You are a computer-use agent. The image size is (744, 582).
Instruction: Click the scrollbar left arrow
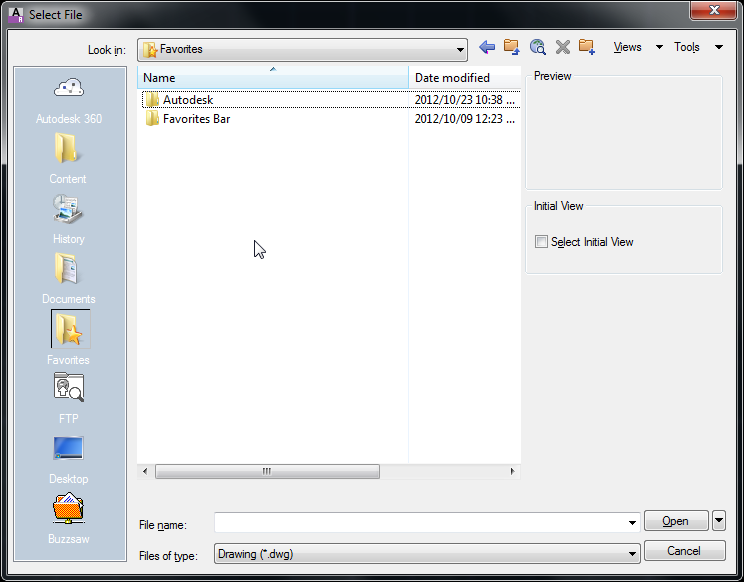pos(145,471)
